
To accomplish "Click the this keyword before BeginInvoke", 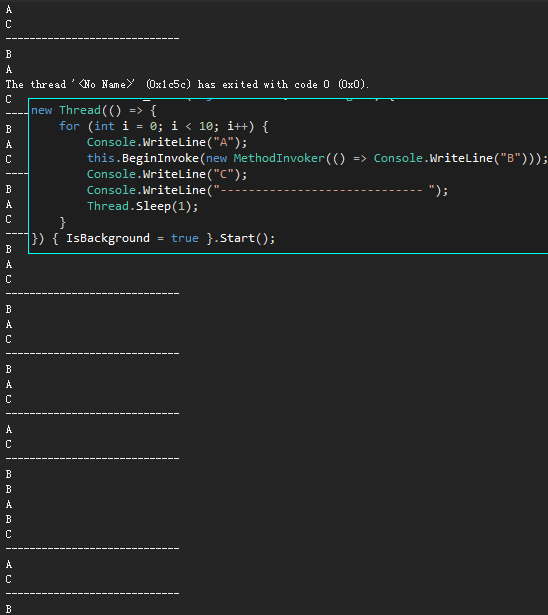I will click(101, 158).
